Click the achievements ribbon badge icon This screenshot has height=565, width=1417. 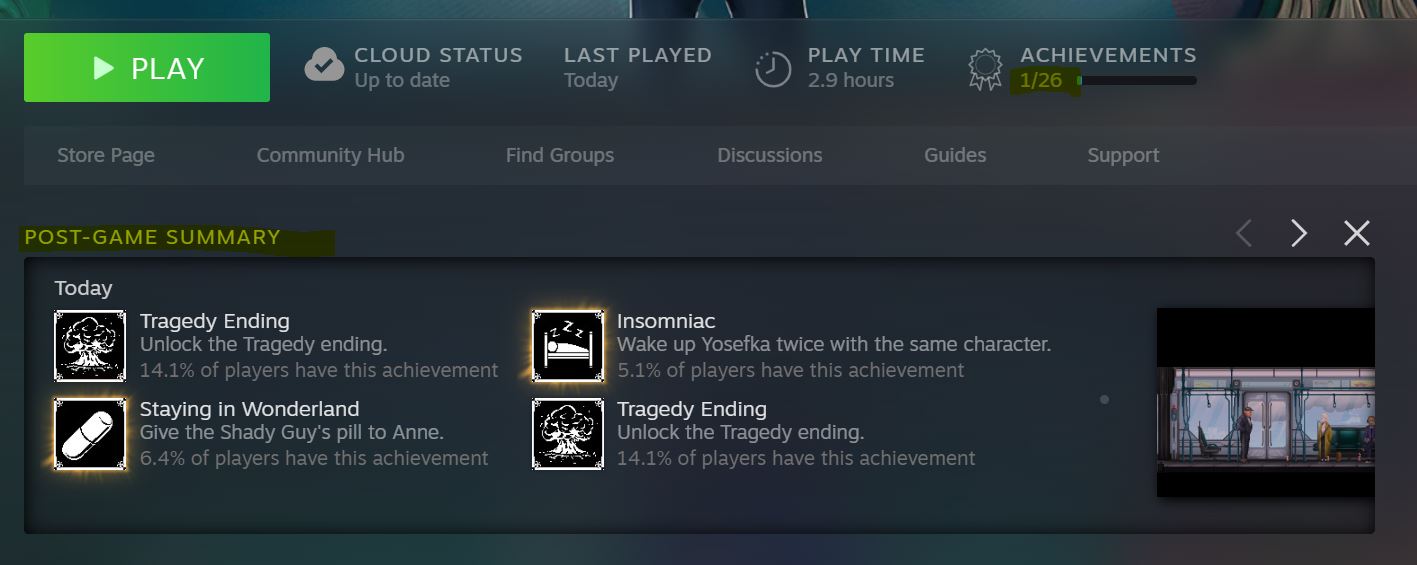pyautogui.click(x=985, y=70)
